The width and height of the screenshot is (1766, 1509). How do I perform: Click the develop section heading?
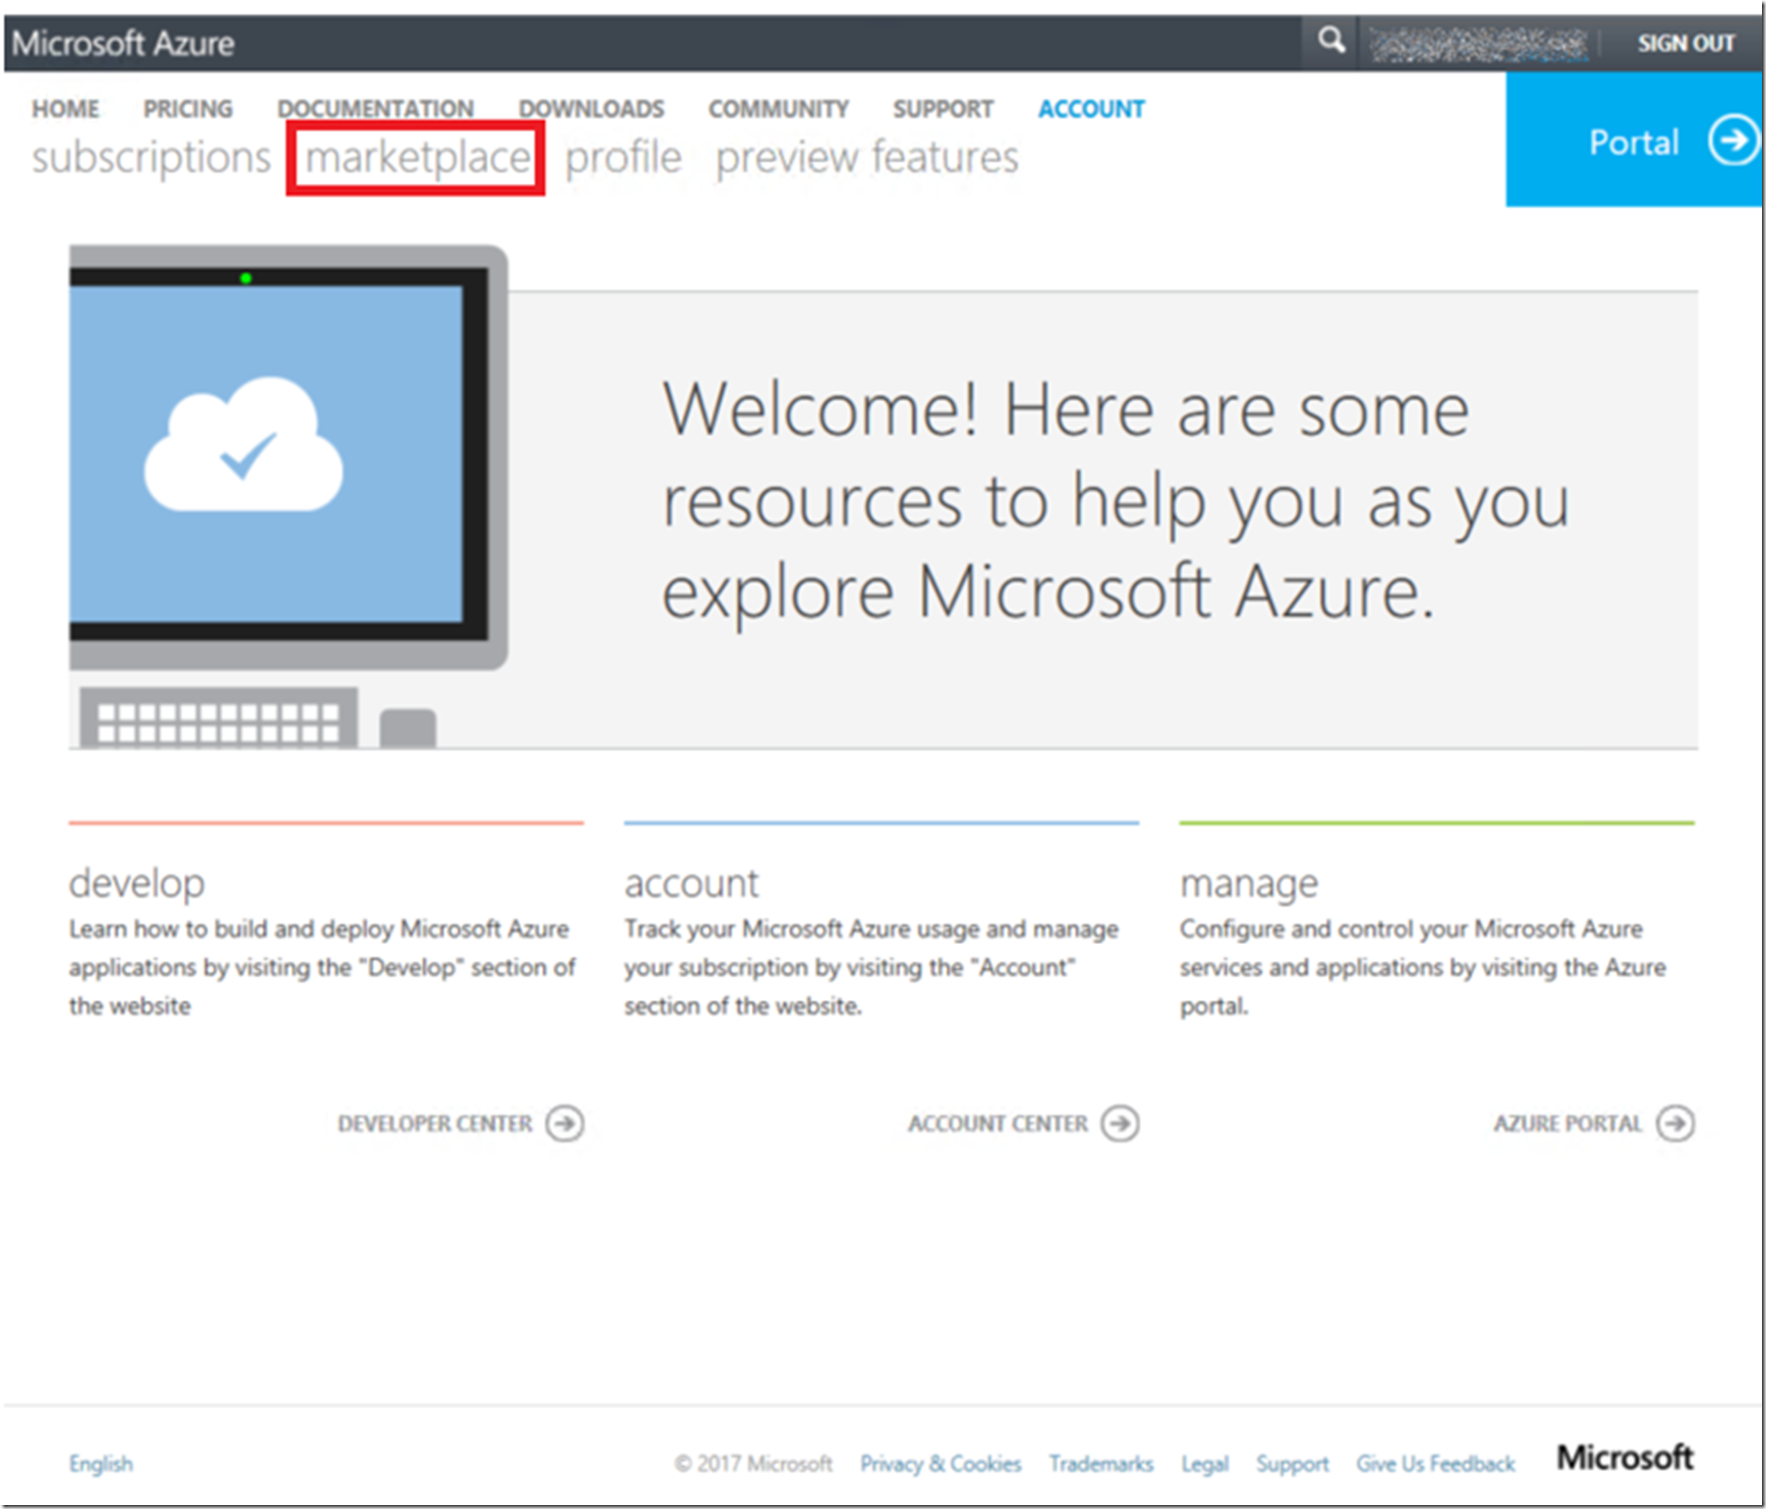(137, 883)
